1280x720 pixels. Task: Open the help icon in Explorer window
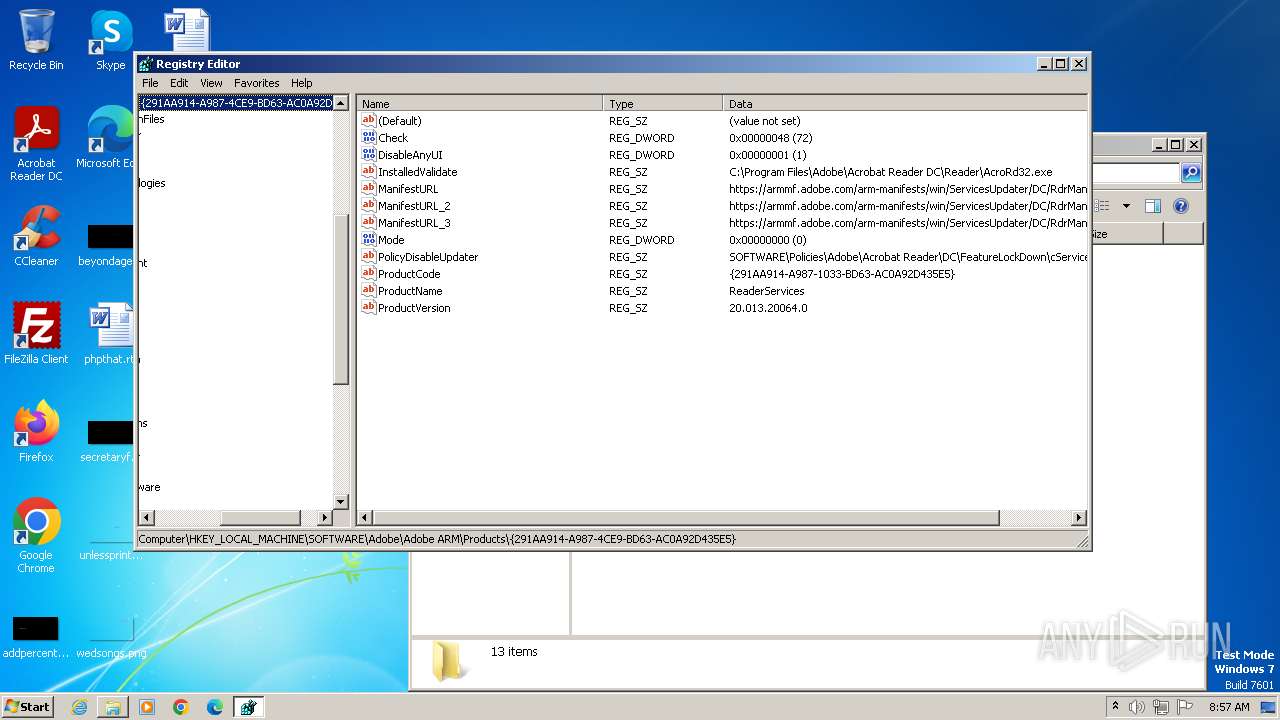(x=1180, y=206)
